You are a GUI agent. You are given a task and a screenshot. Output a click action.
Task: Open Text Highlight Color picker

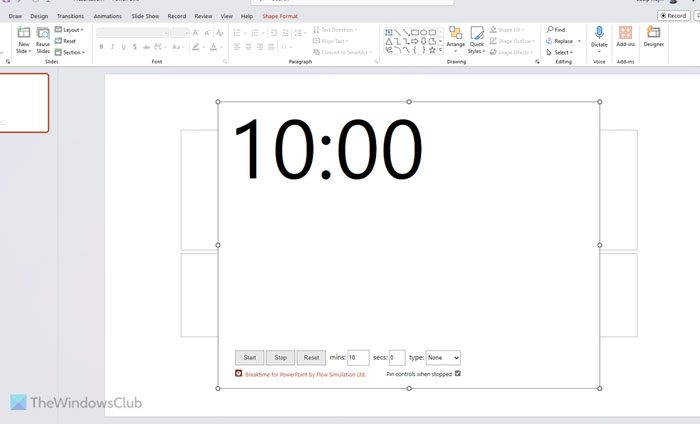click(197, 47)
